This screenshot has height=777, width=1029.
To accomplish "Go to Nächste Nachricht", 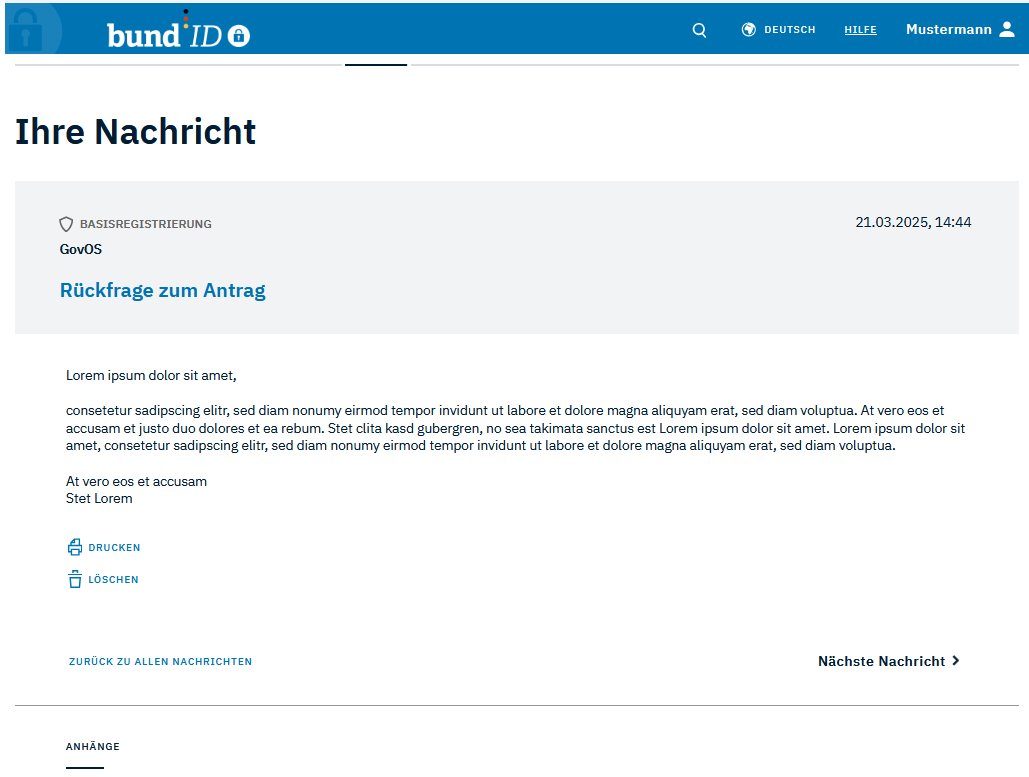I will pyautogui.click(x=881, y=661).
